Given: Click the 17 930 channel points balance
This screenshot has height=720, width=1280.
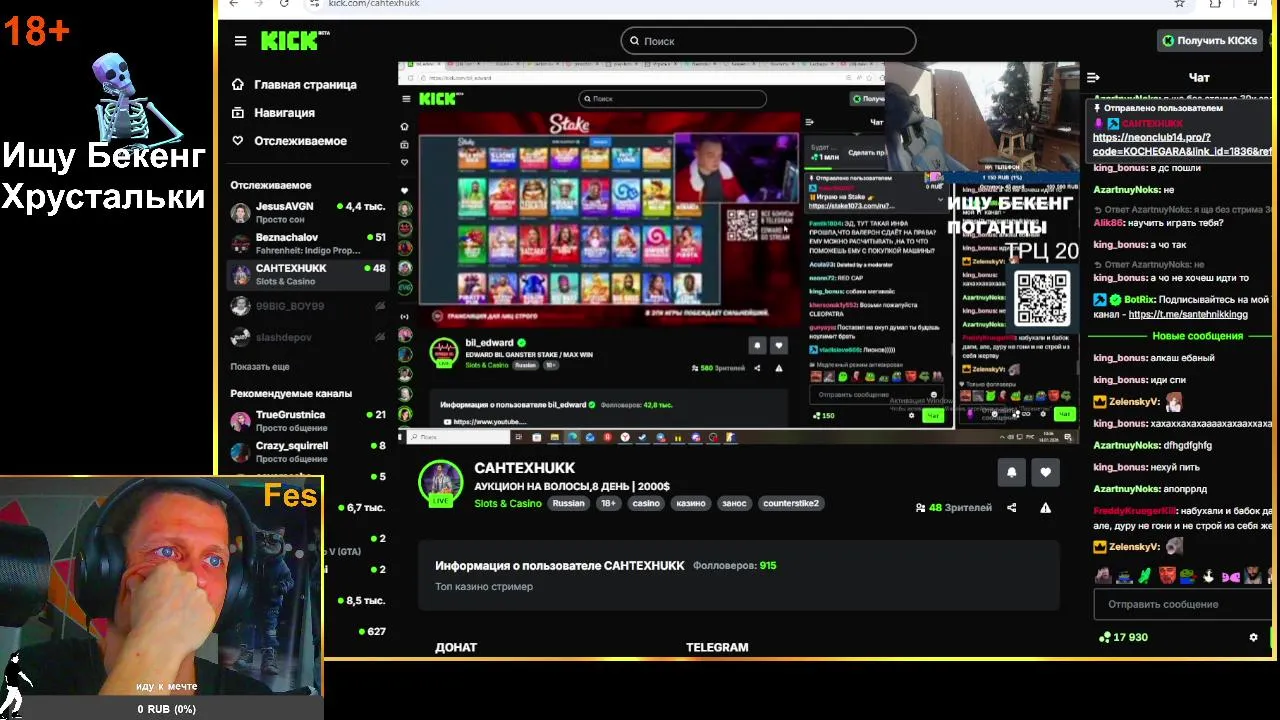Looking at the screenshot, I should [x=1123, y=637].
